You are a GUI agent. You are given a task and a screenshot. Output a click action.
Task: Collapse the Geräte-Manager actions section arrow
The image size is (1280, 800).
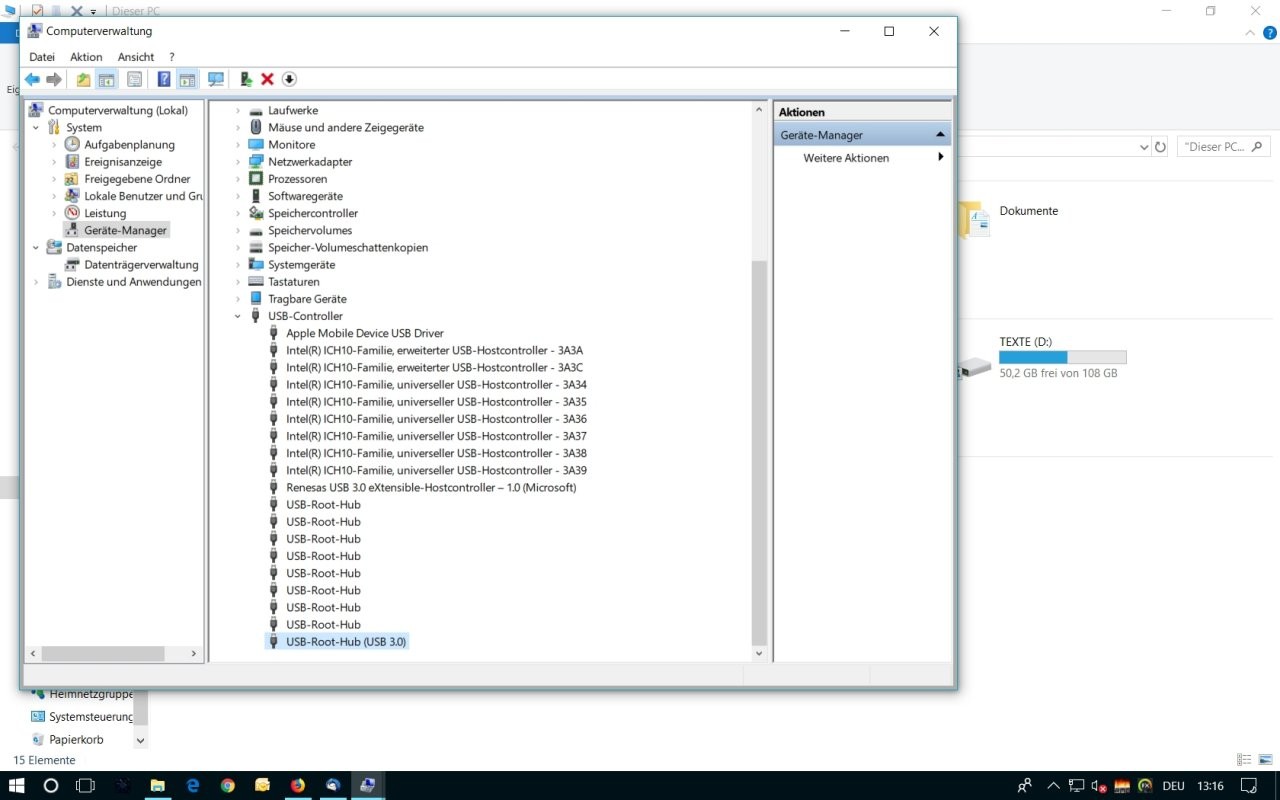(x=940, y=134)
